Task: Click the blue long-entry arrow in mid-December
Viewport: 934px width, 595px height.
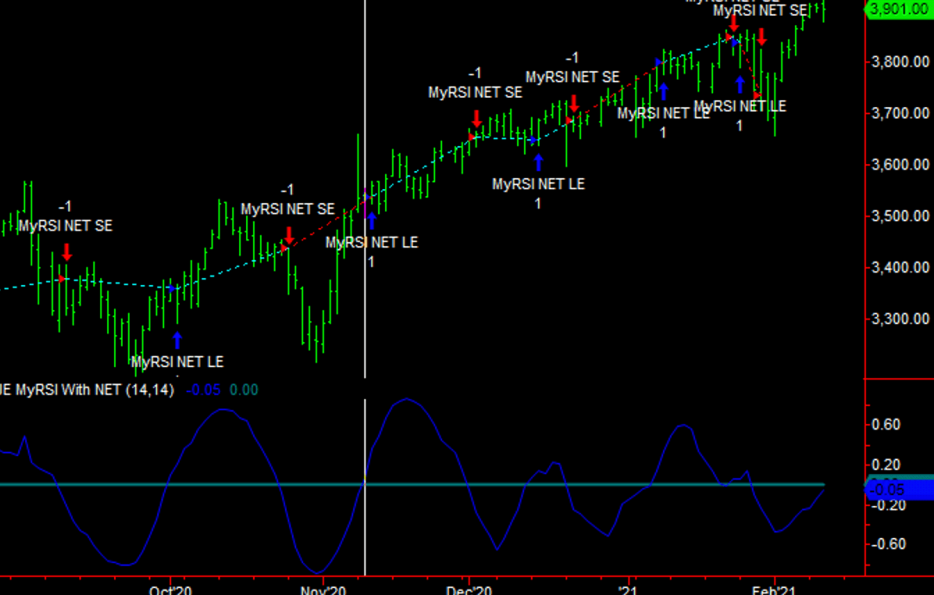Action: [538, 162]
